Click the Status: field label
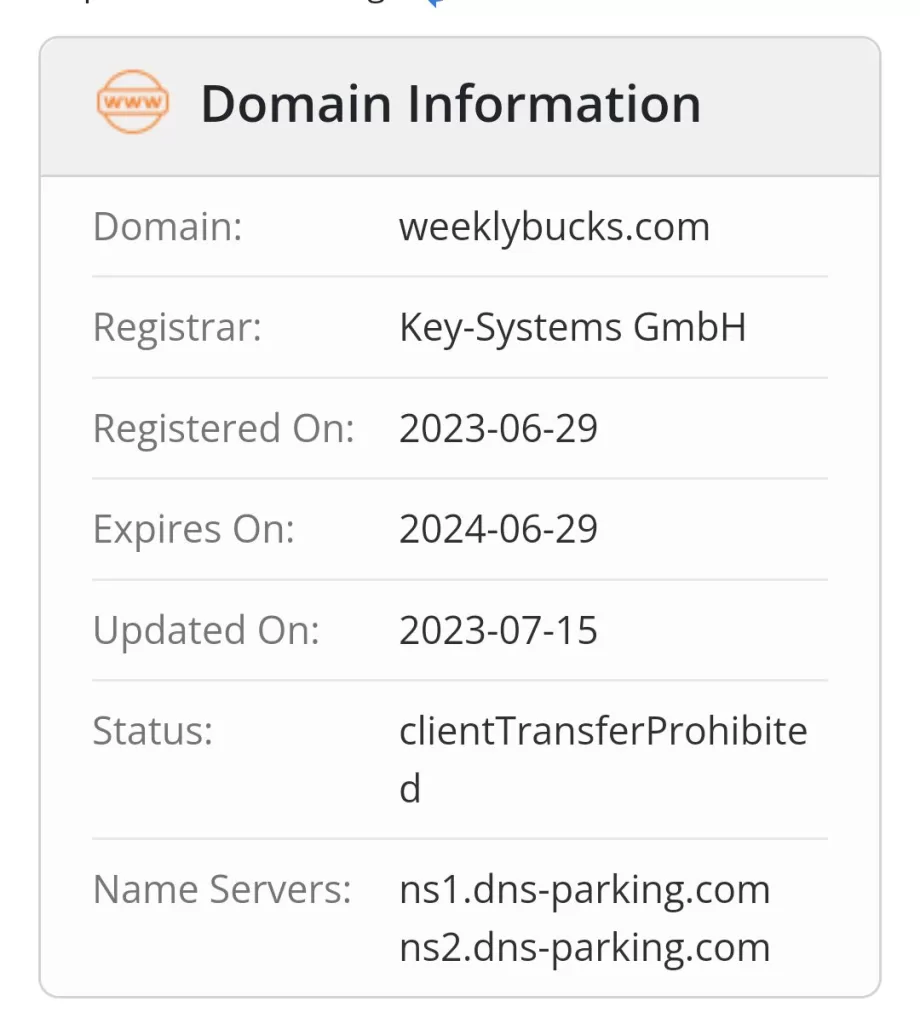 [152, 731]
